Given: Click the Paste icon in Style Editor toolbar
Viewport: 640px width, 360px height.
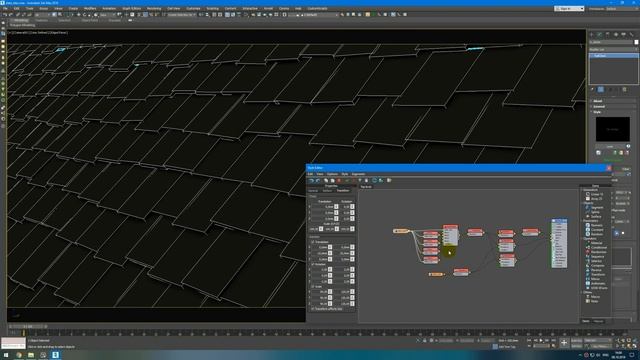Looking at the screenshot, I should point(332,180).
